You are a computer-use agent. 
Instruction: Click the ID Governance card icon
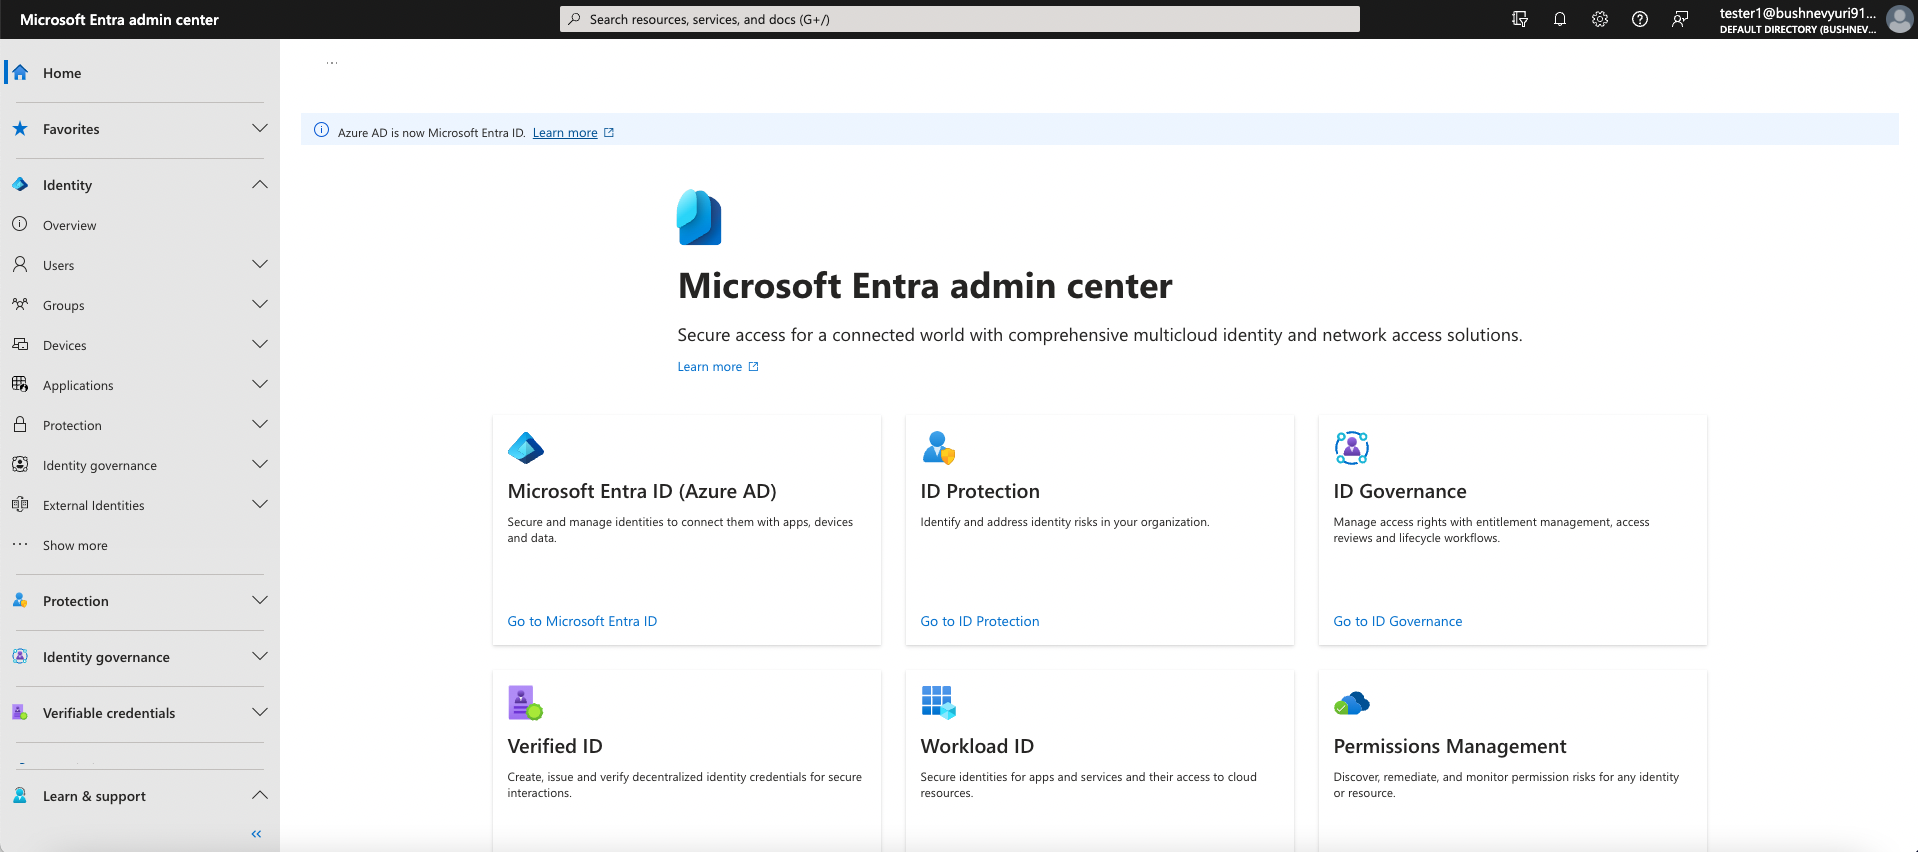[1352, 448]
